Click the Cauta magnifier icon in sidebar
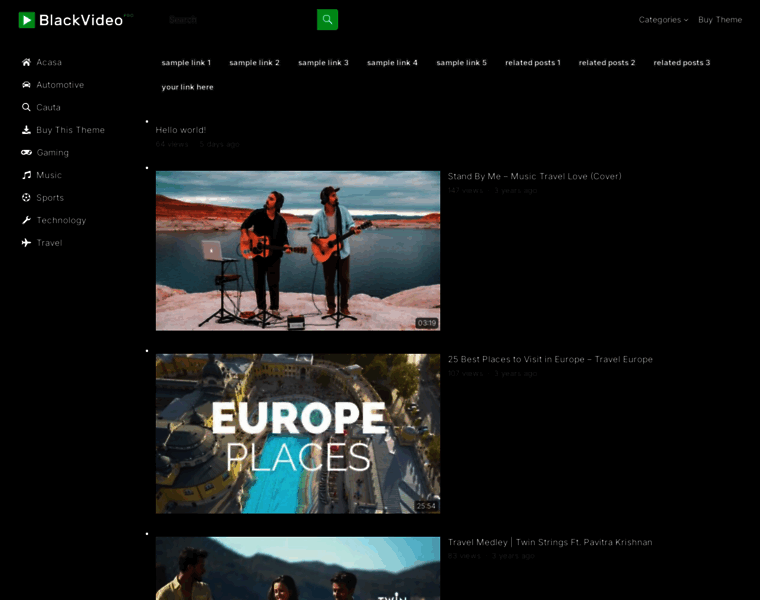This screenshot has width=760, height=600. [26, 107]
